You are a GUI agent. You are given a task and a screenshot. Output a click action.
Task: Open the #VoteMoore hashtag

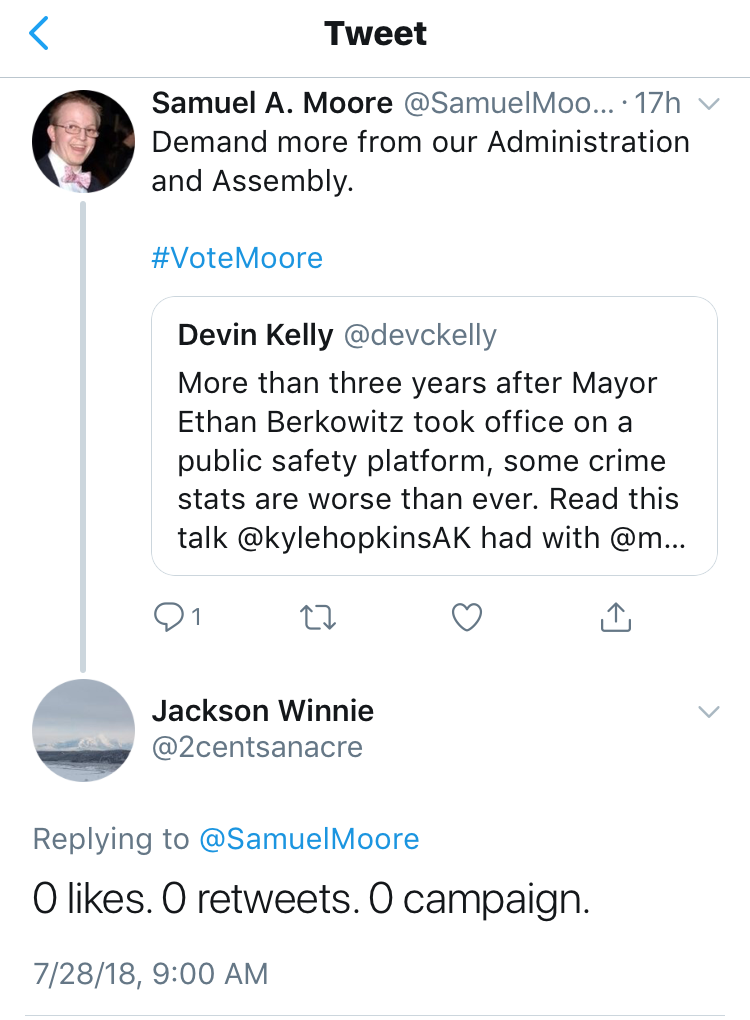tap(237, 258)
